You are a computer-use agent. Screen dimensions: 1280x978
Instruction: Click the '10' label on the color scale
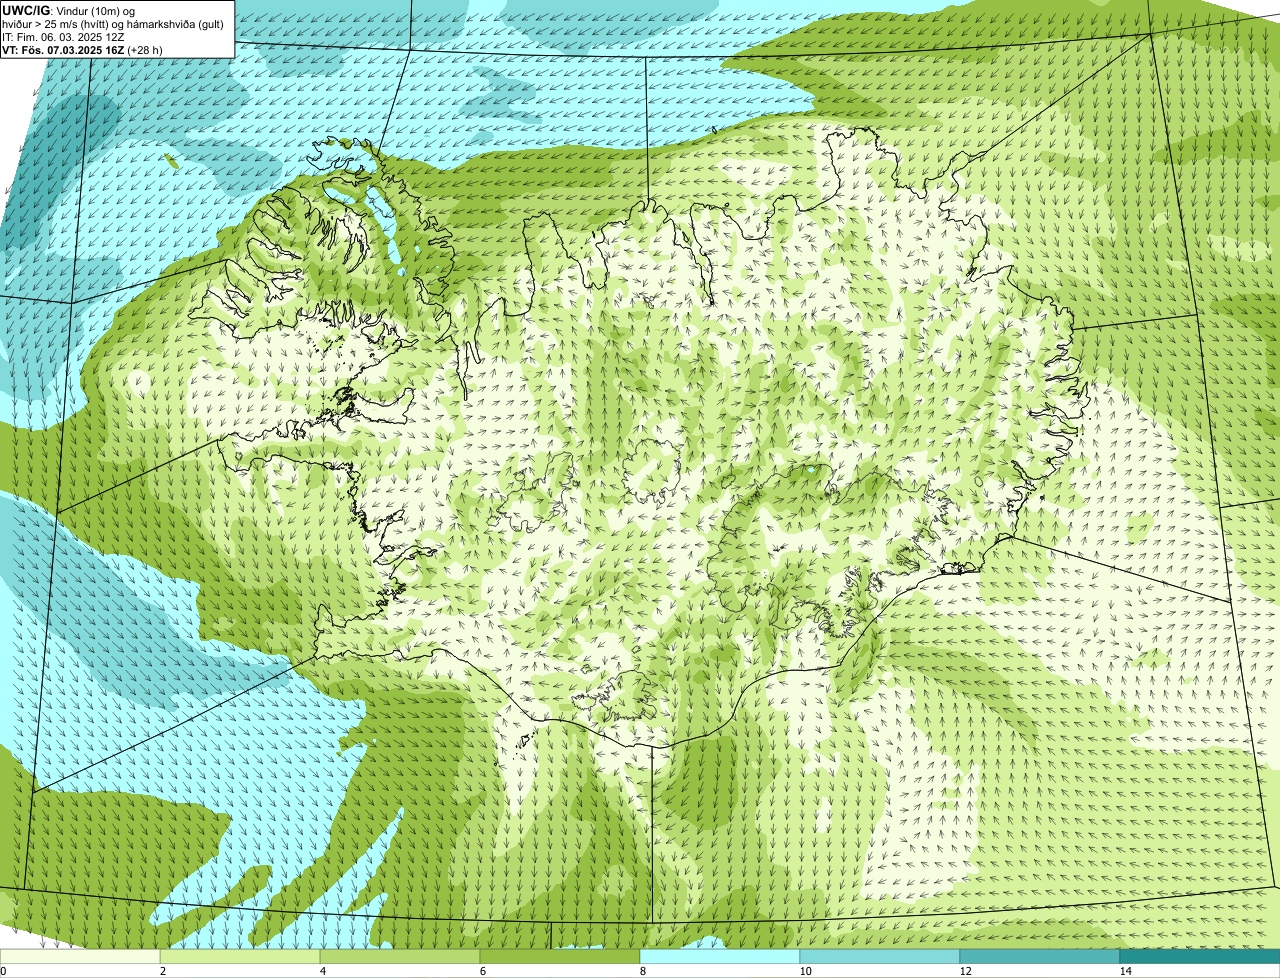[x=805, y=971]
